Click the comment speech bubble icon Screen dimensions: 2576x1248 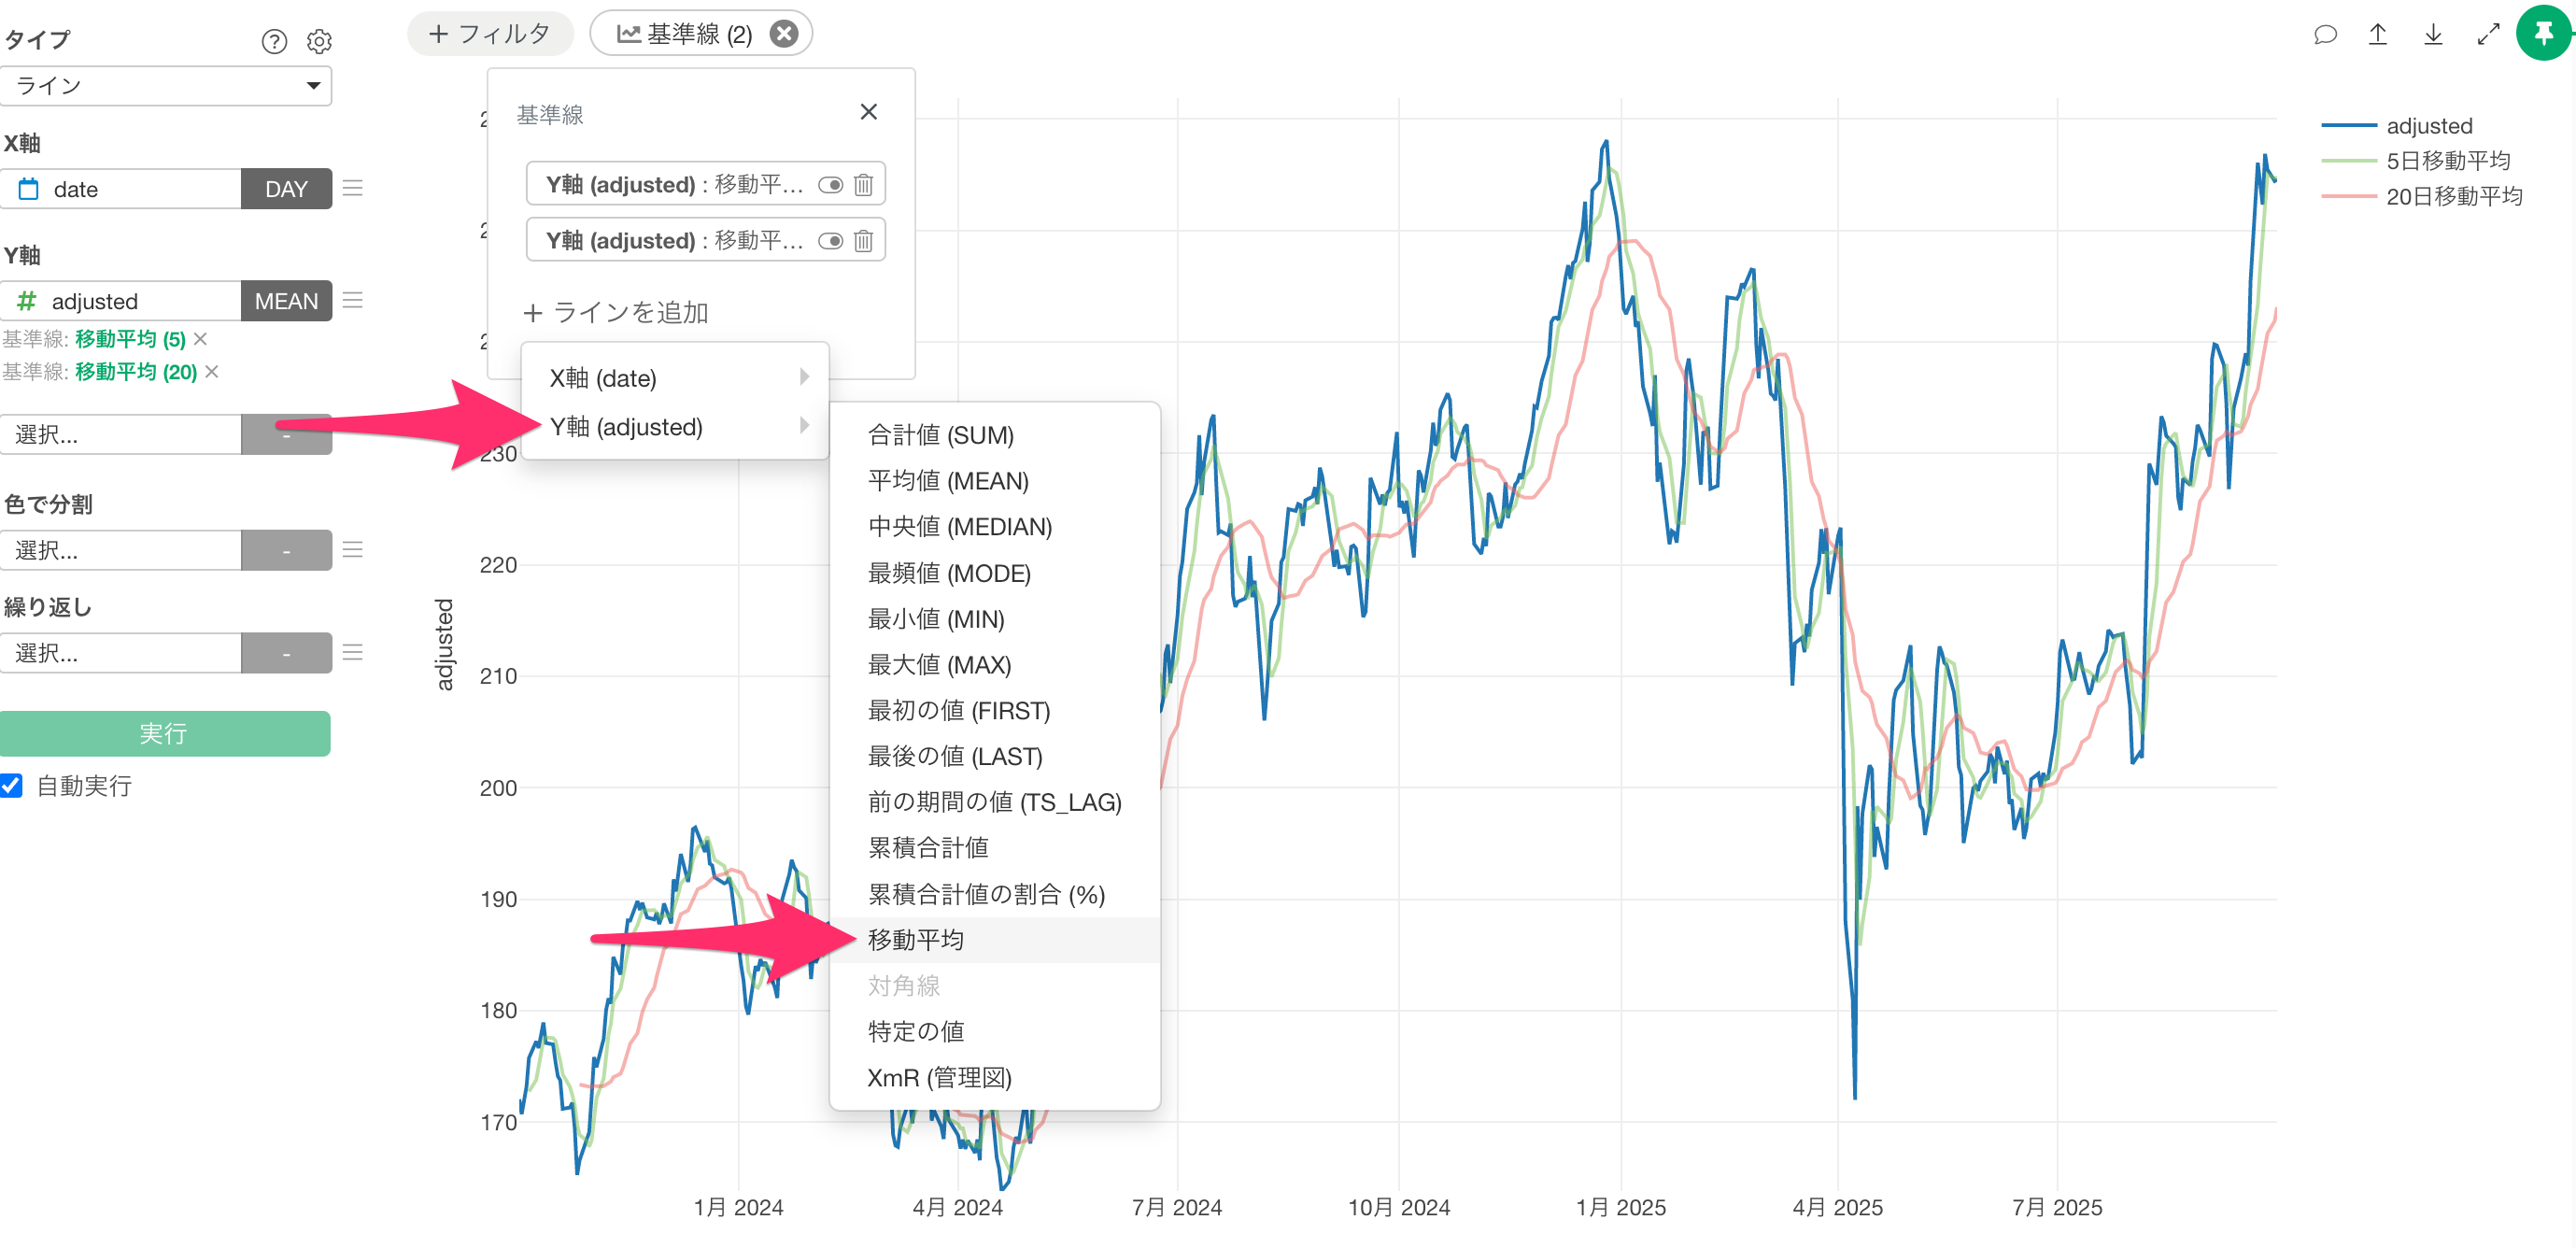tap(2325, 35)
